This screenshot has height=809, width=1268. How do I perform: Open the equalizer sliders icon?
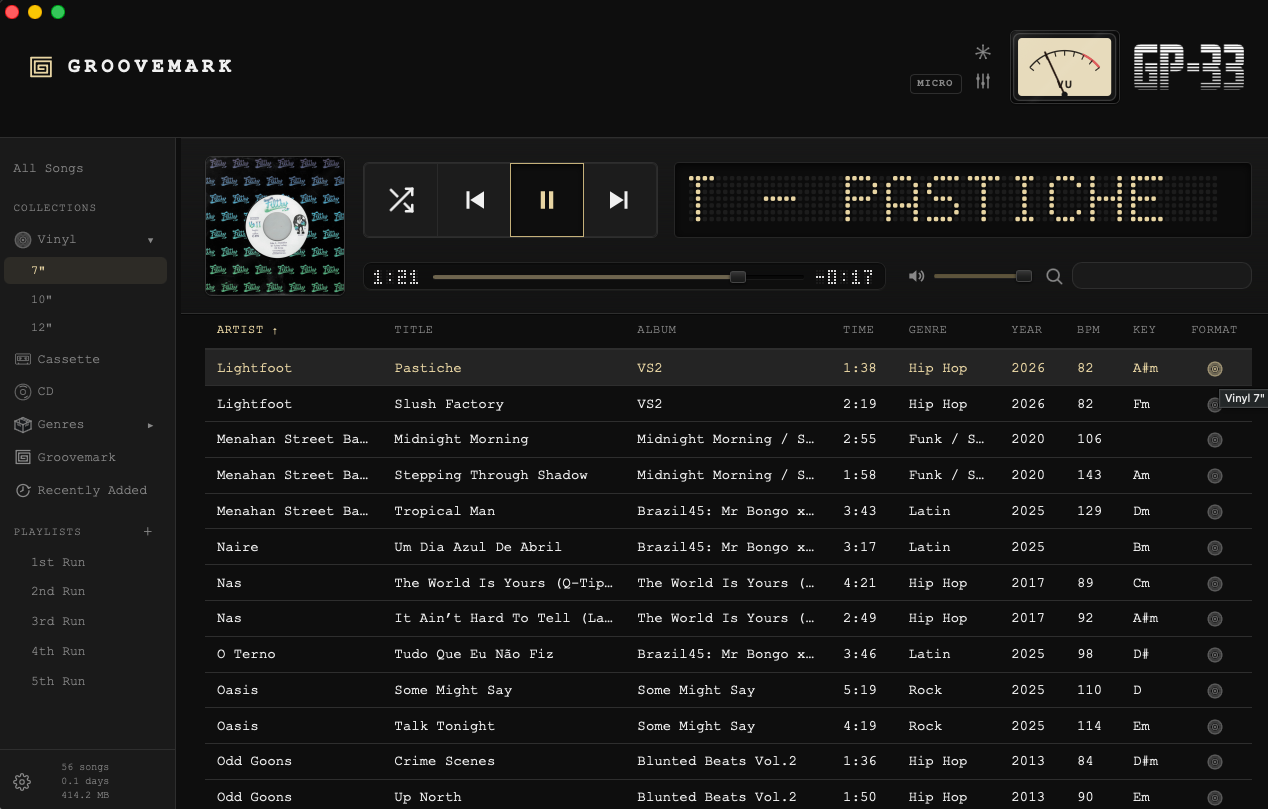click(983, 81)
